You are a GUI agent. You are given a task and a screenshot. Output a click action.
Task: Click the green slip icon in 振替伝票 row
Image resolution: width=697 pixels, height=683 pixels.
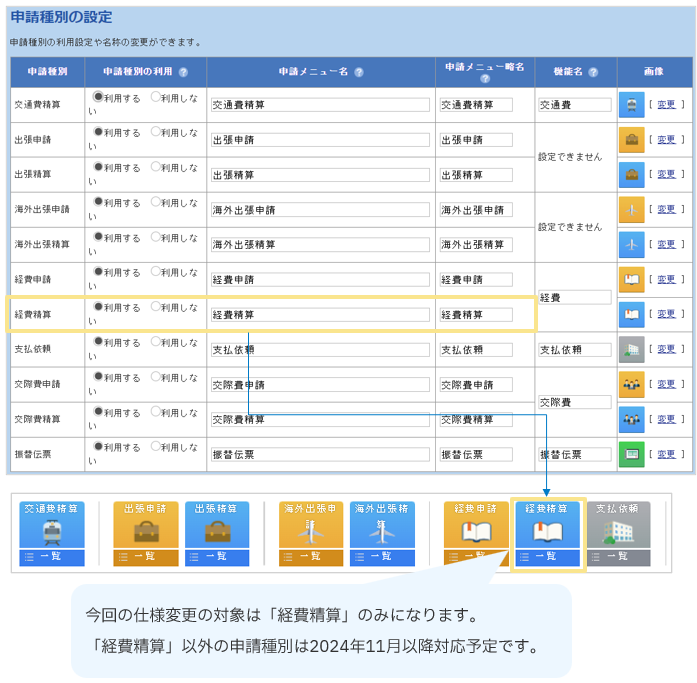click(x=631, y=454)
